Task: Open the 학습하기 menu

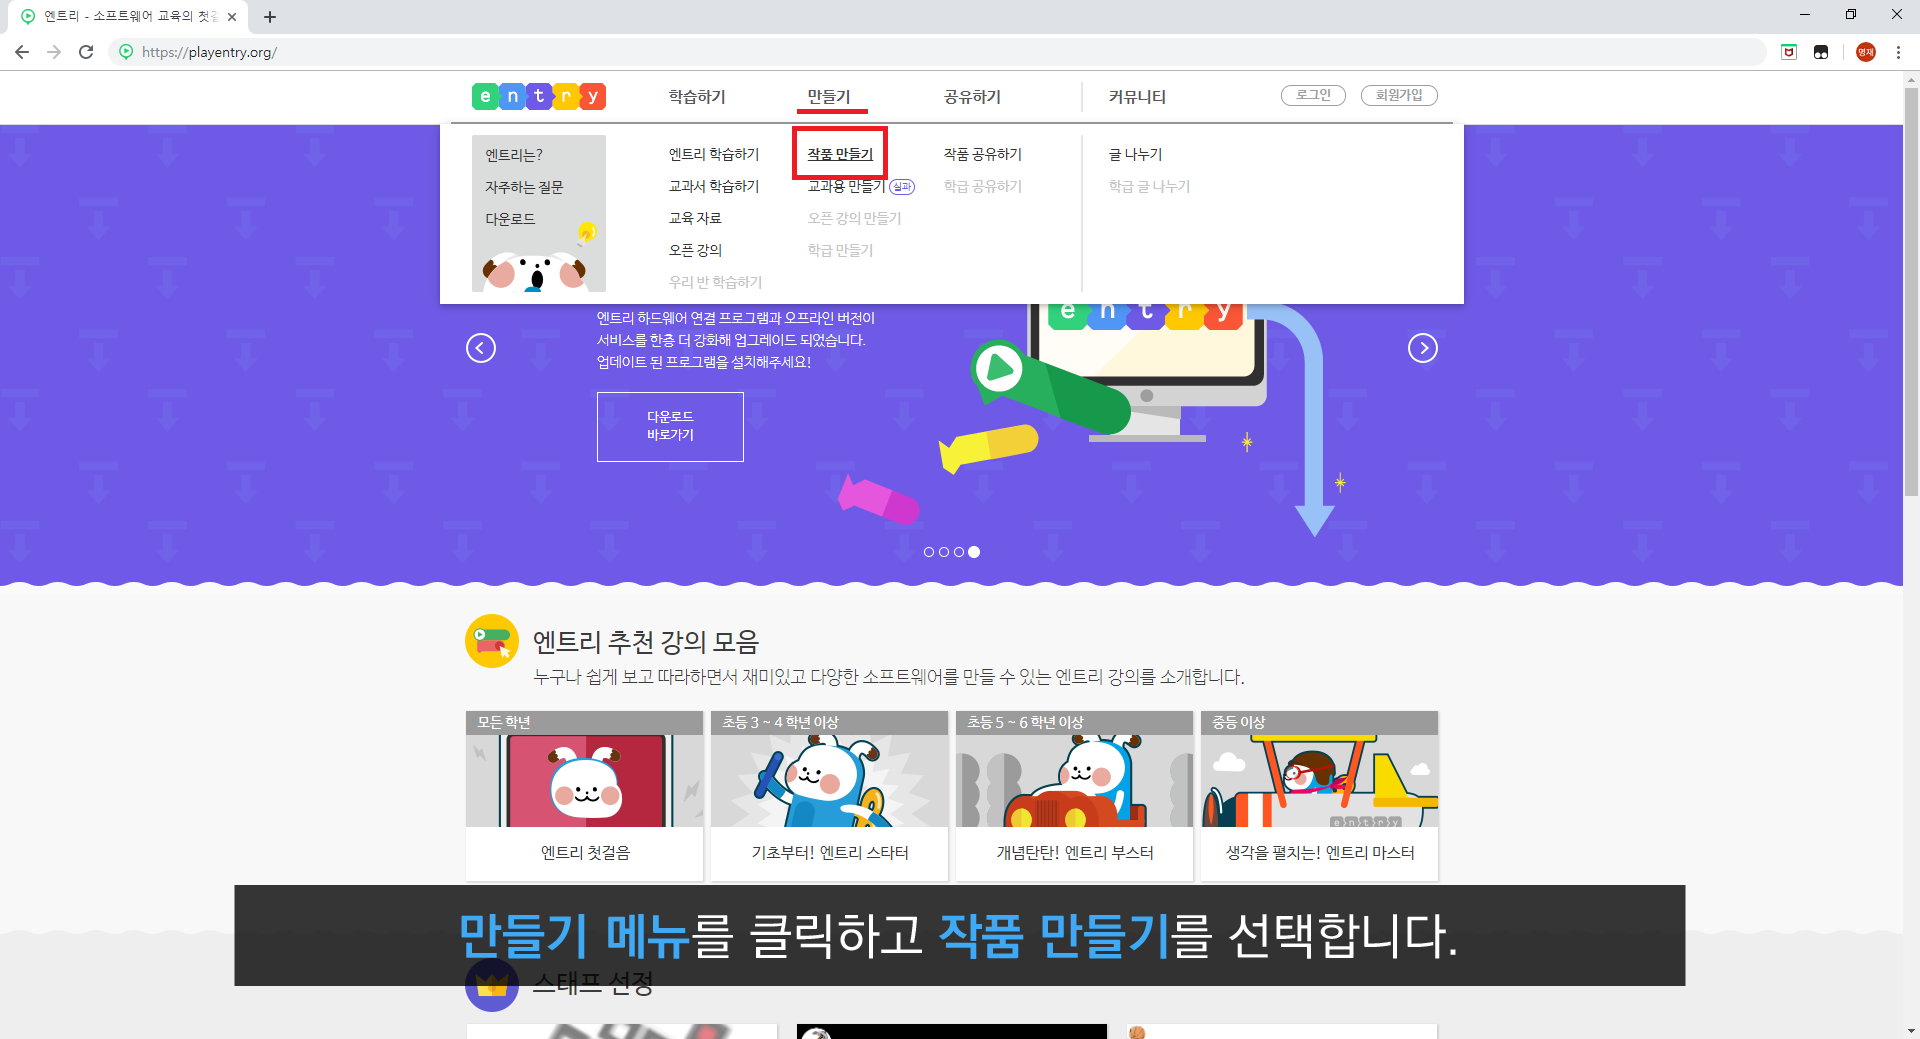Action: (697, 97)
